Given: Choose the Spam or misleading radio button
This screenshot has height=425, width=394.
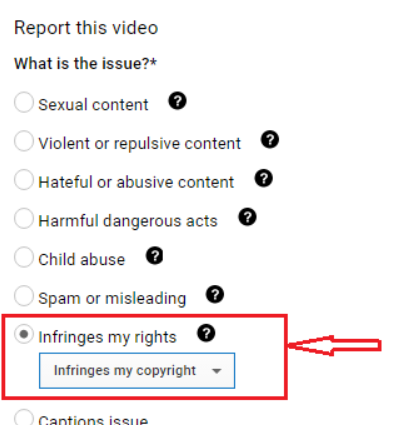Looking at the screenshot, I should click(24, 296).
